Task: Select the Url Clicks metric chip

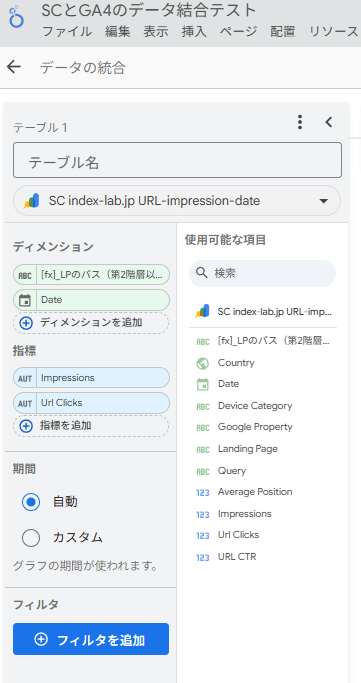Action: (x=91, y=403)
